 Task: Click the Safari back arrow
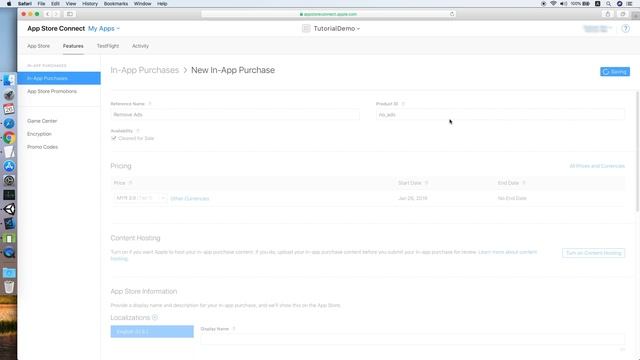tap(47, 14)
